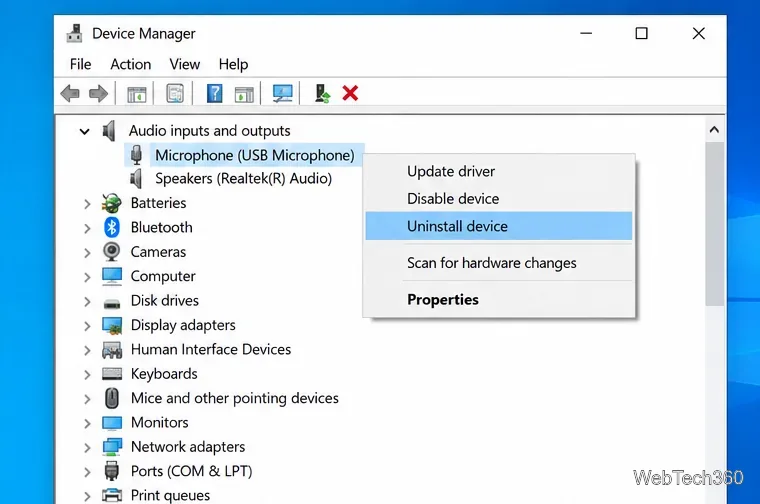Expand the Monitors node
Screen dimensions: 760x504
[x=87, y=423]
